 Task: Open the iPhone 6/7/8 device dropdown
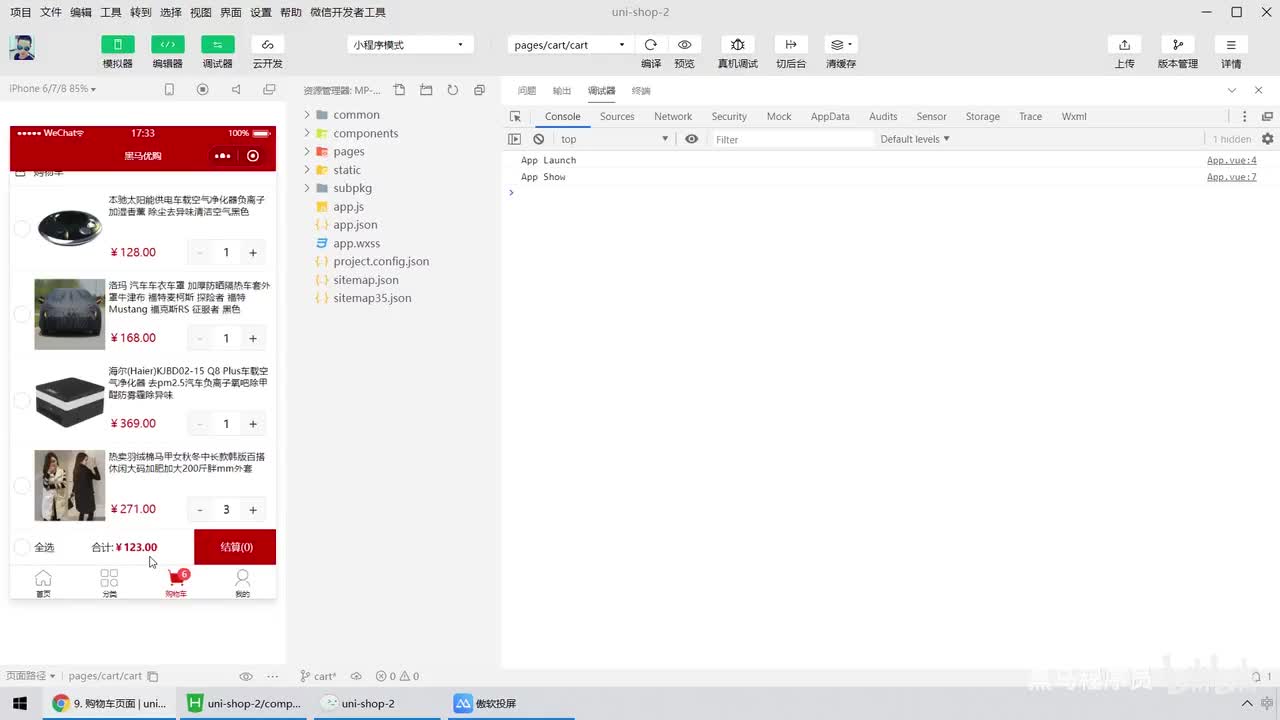coord(53,89)
